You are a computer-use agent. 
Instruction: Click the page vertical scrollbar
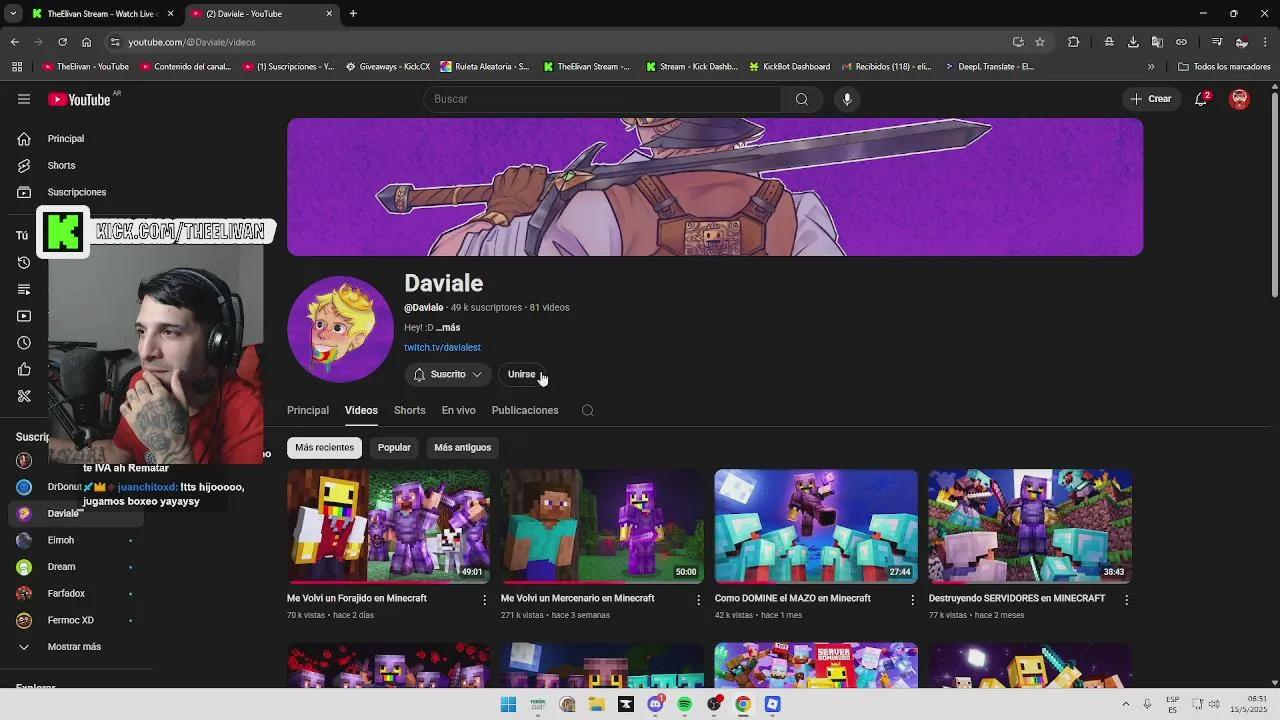[1274, 195]
